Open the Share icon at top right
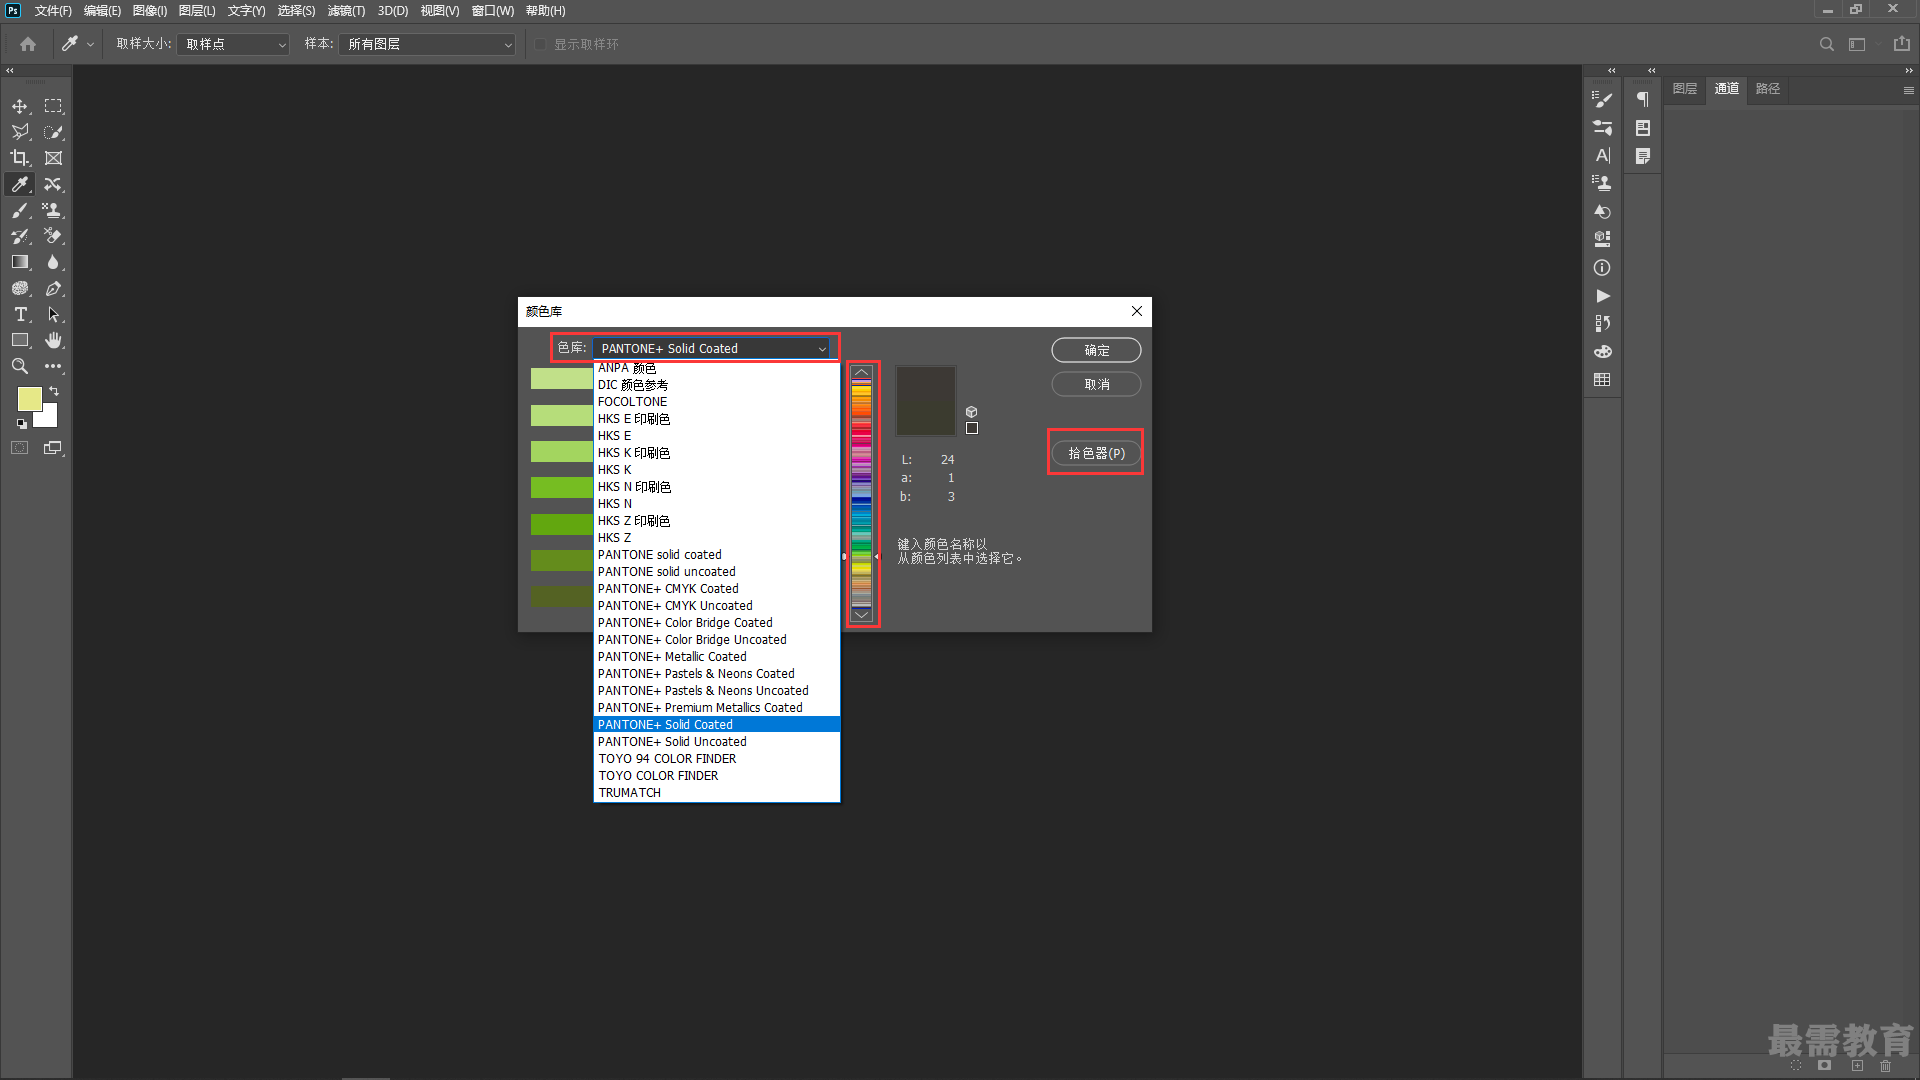 tap(1902, 44)
